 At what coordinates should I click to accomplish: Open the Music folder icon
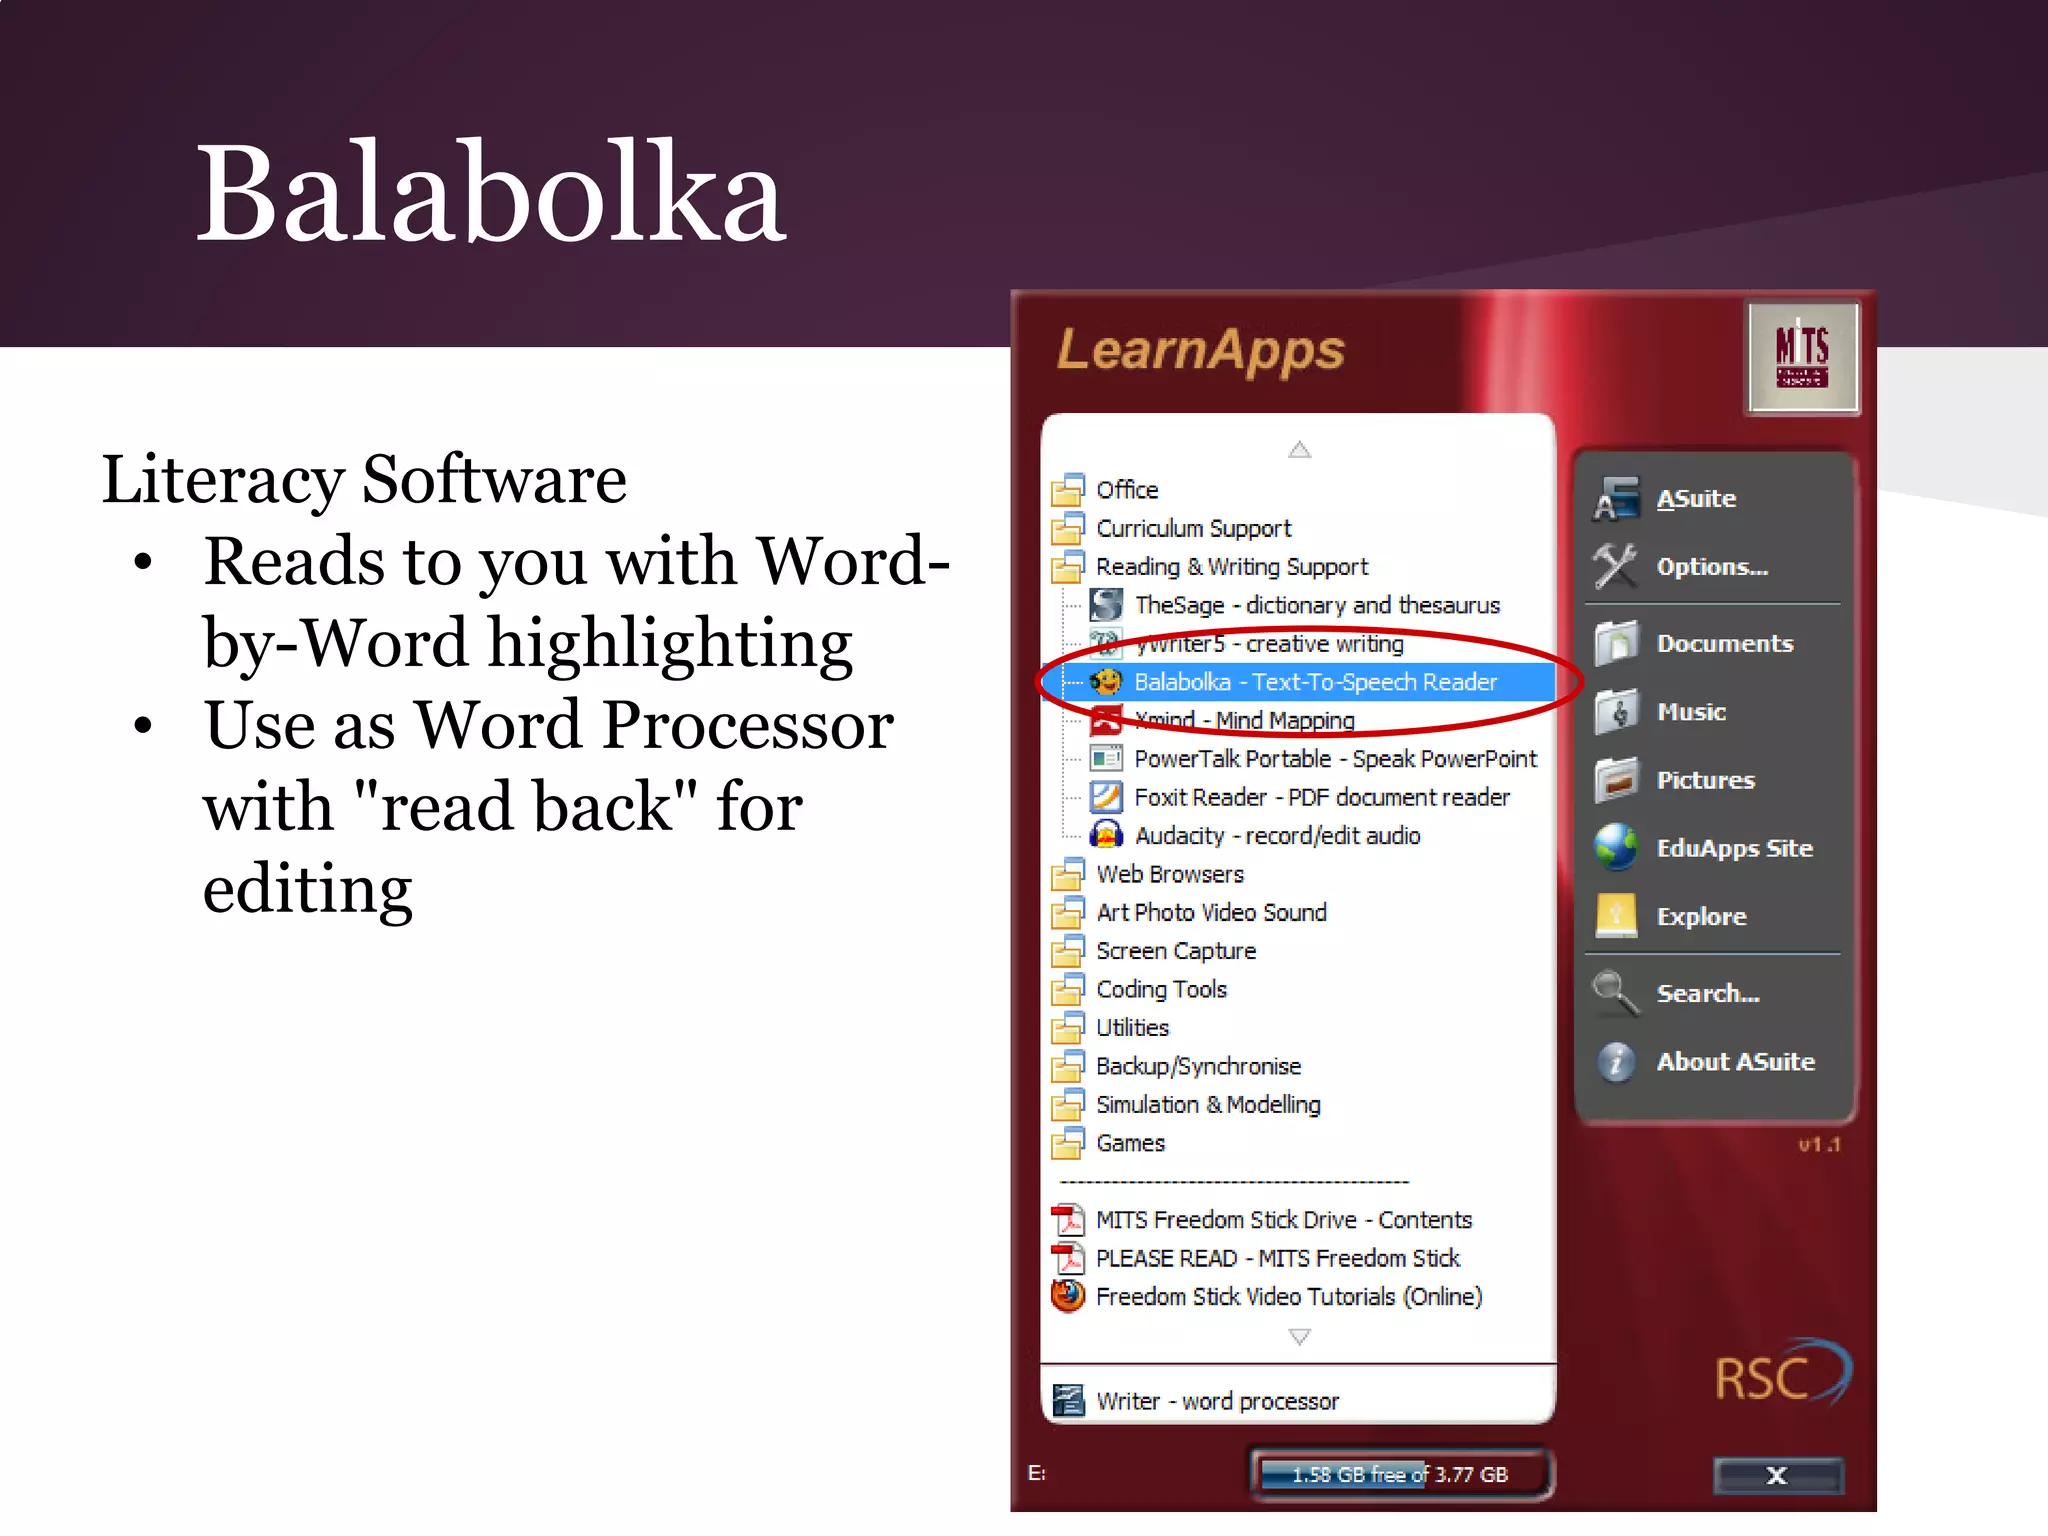tap(1616, 712)
